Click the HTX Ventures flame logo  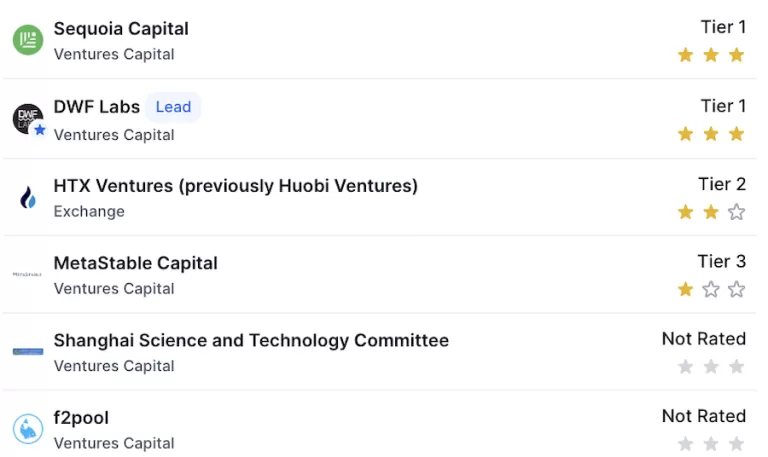coord(28,197)
